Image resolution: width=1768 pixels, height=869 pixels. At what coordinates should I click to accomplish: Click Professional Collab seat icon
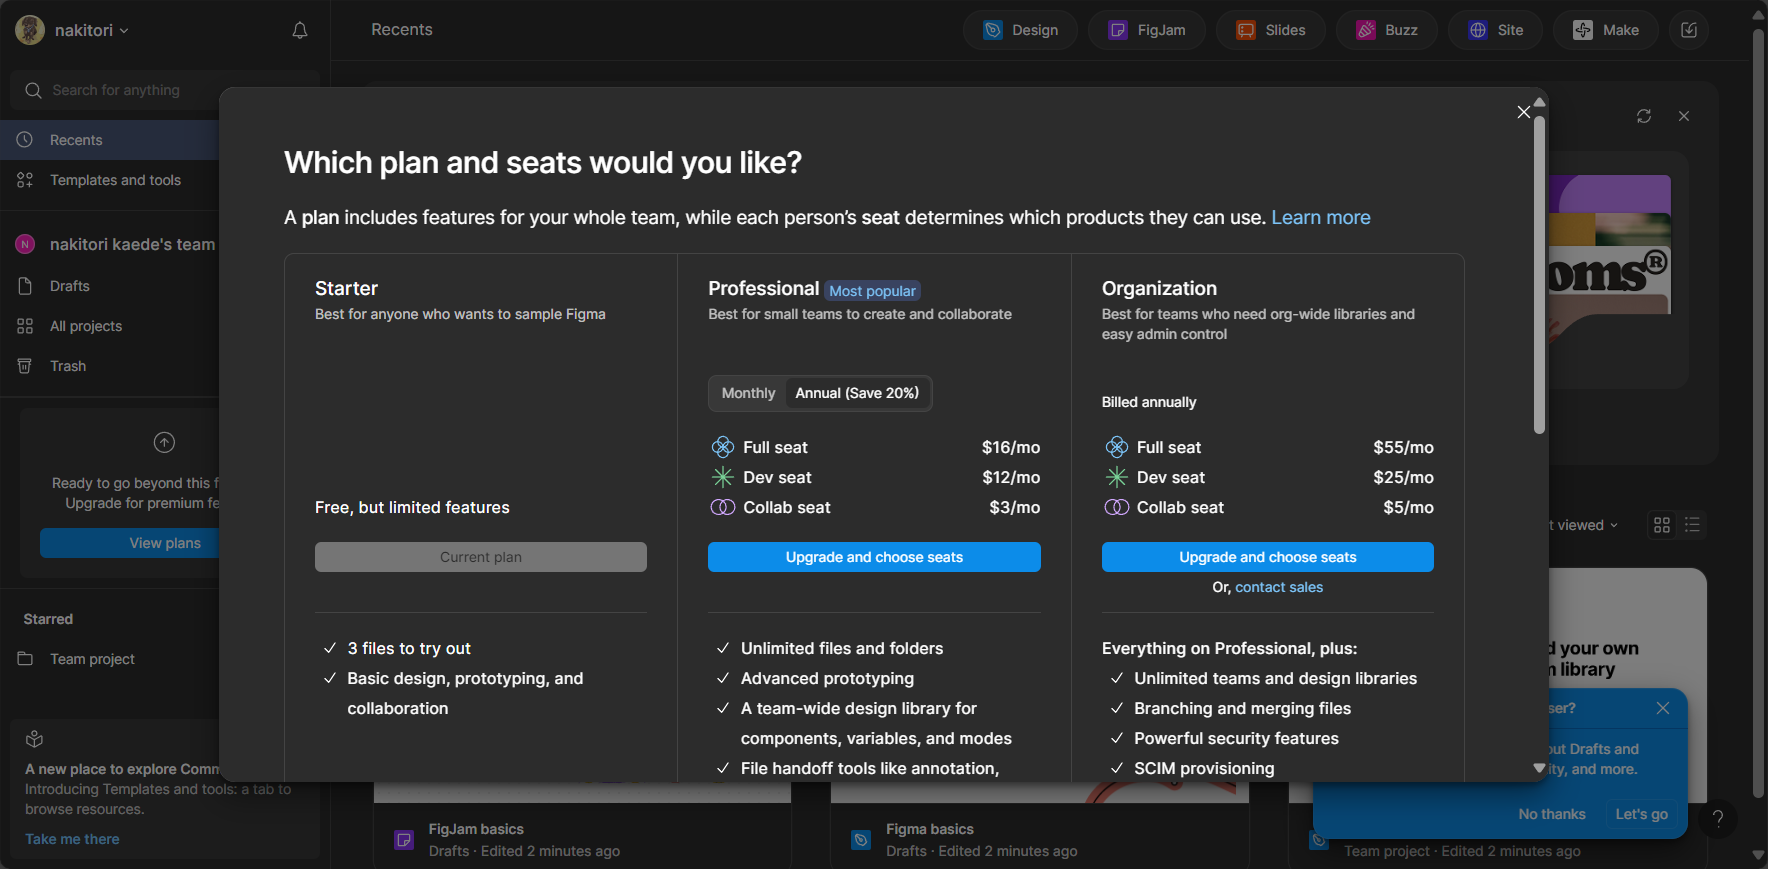pyautogui.click(x=722, y=507)
